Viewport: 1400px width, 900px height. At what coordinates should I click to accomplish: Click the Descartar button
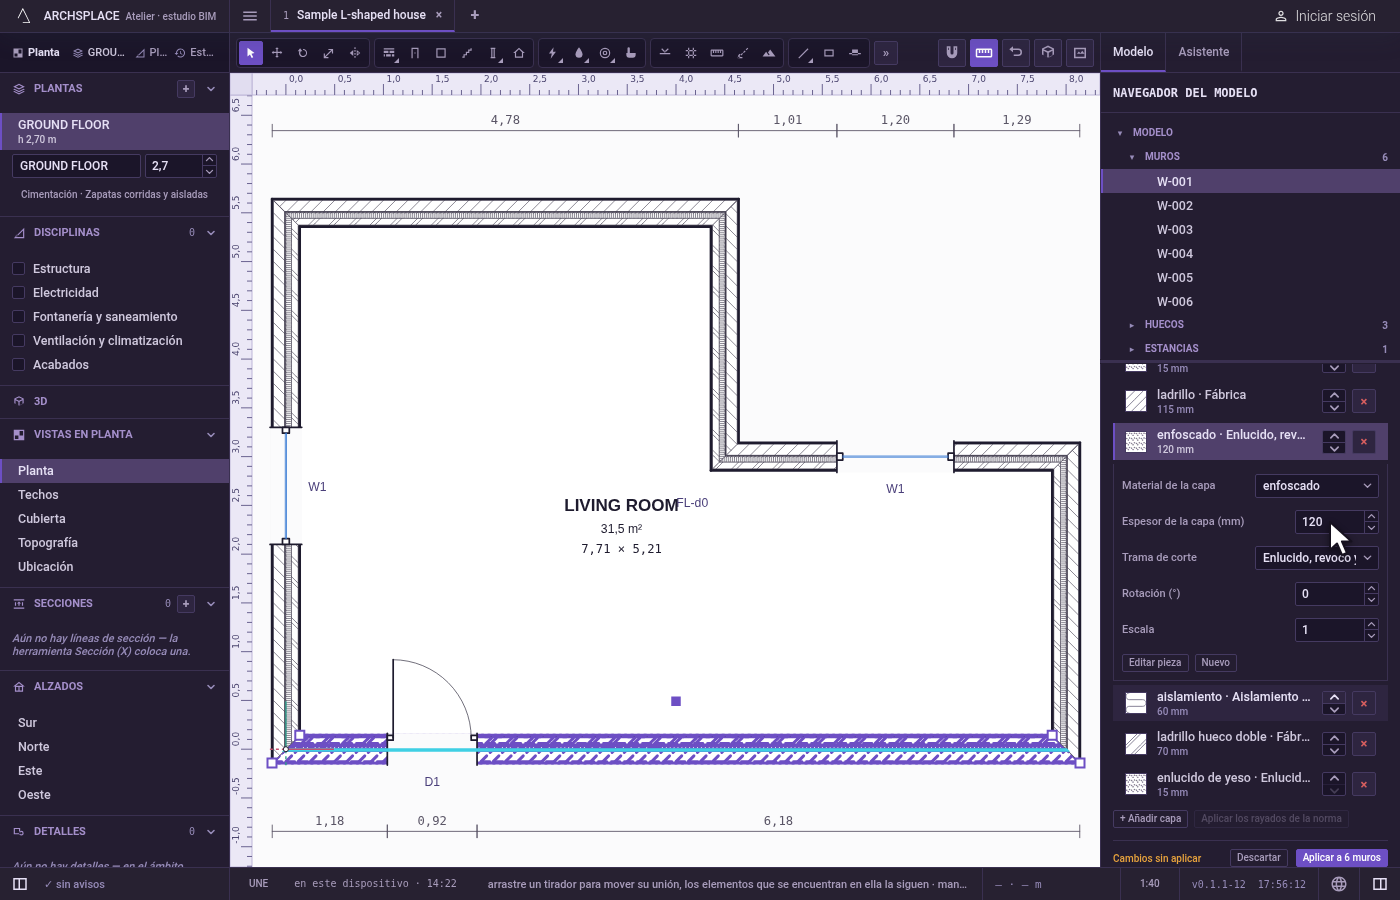pyautogui.click(x=1258, y=858)
